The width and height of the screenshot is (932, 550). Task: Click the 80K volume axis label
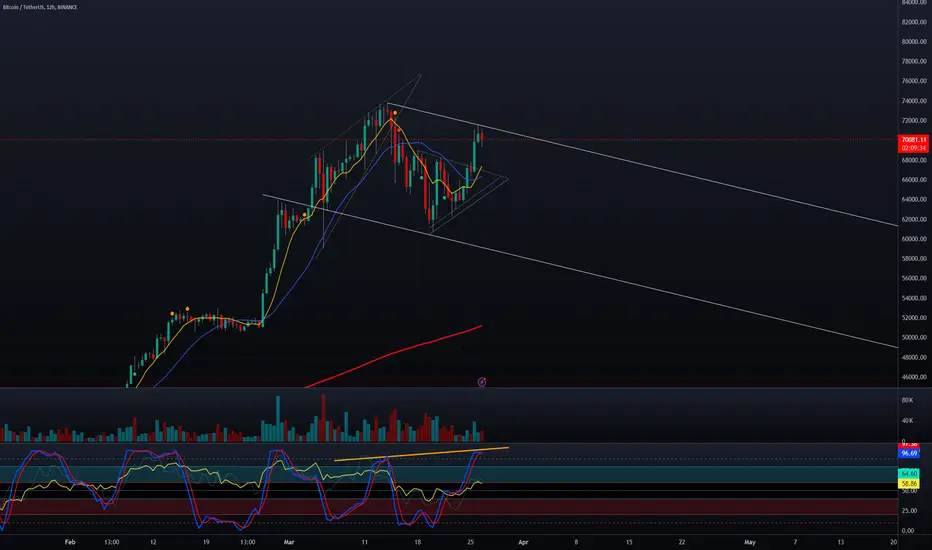click(907, 400)
